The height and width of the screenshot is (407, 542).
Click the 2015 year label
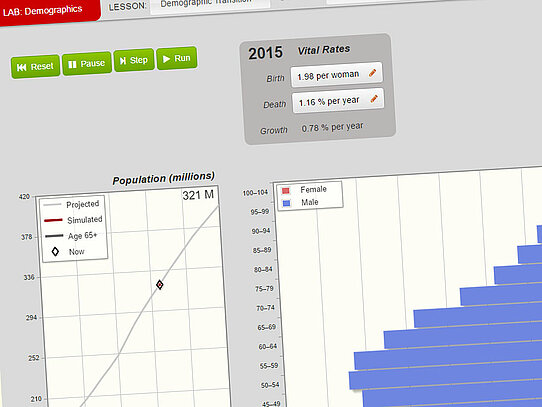tap(265, 53)
